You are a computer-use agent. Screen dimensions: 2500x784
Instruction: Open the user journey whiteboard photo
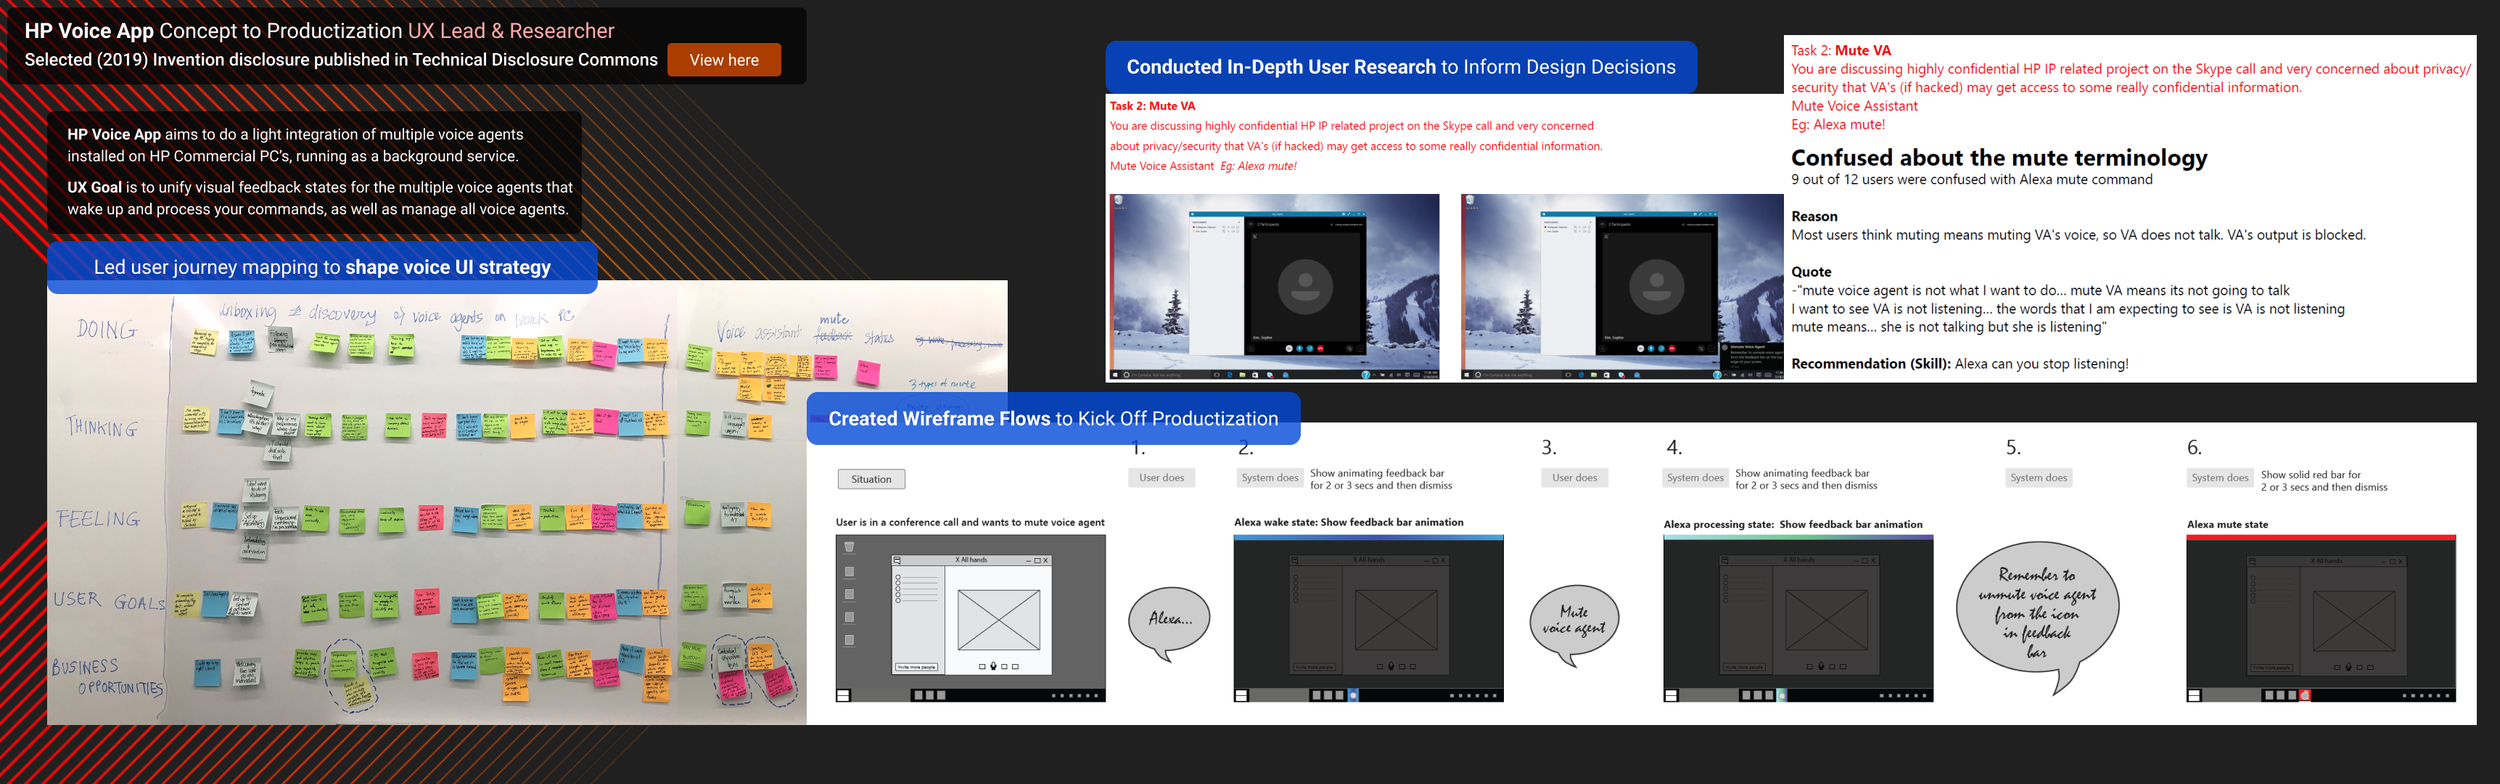pos(527,503)
